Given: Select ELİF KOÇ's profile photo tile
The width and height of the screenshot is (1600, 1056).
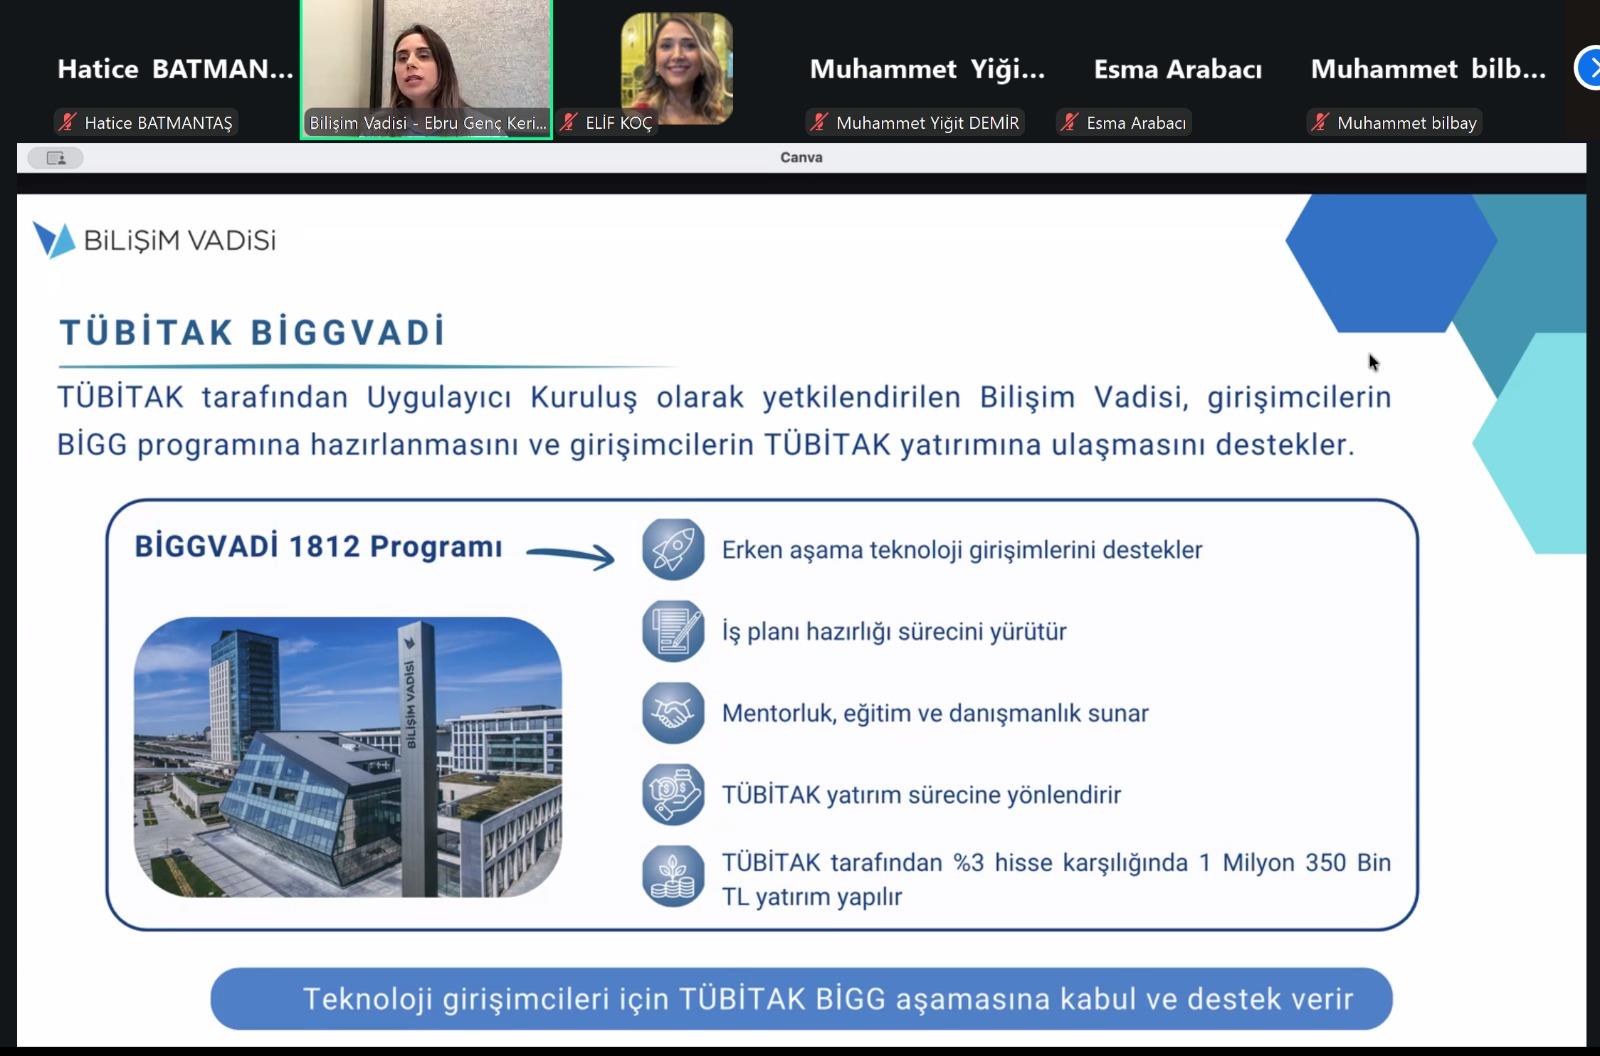Looking at the screenshot, I should coord(677,68).
